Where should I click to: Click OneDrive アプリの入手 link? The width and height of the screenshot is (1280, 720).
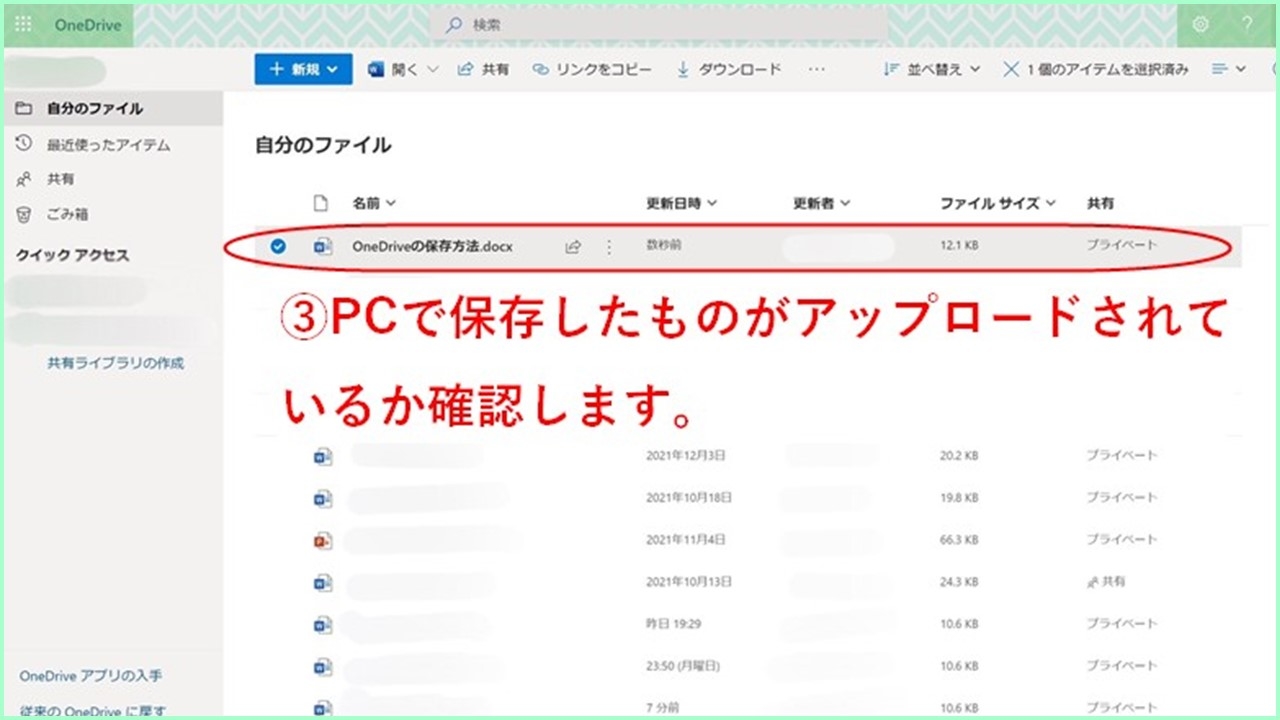pyautogui.click(x=91, y=676)
